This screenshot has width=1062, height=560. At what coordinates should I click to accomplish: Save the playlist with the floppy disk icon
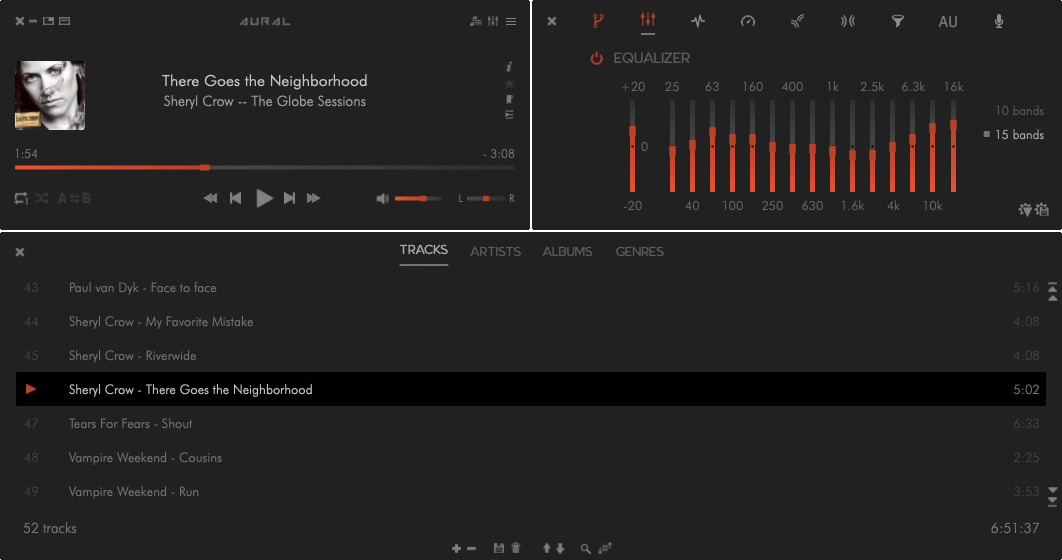point(498,548)
